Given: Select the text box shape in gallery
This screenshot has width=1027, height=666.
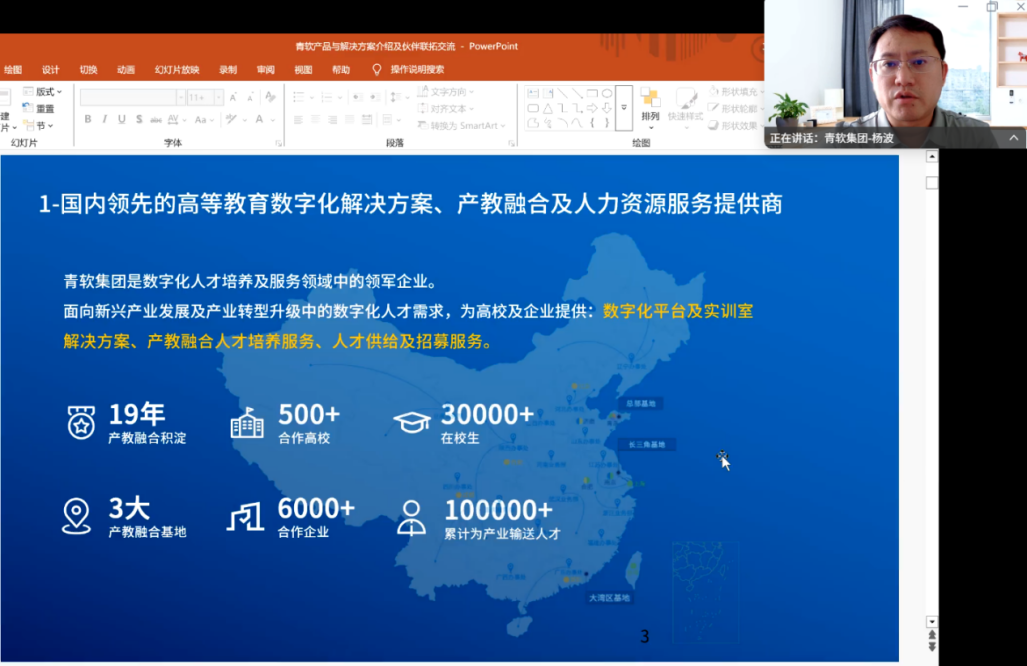Looking at the screenshot, I should [x=533, y=94].
